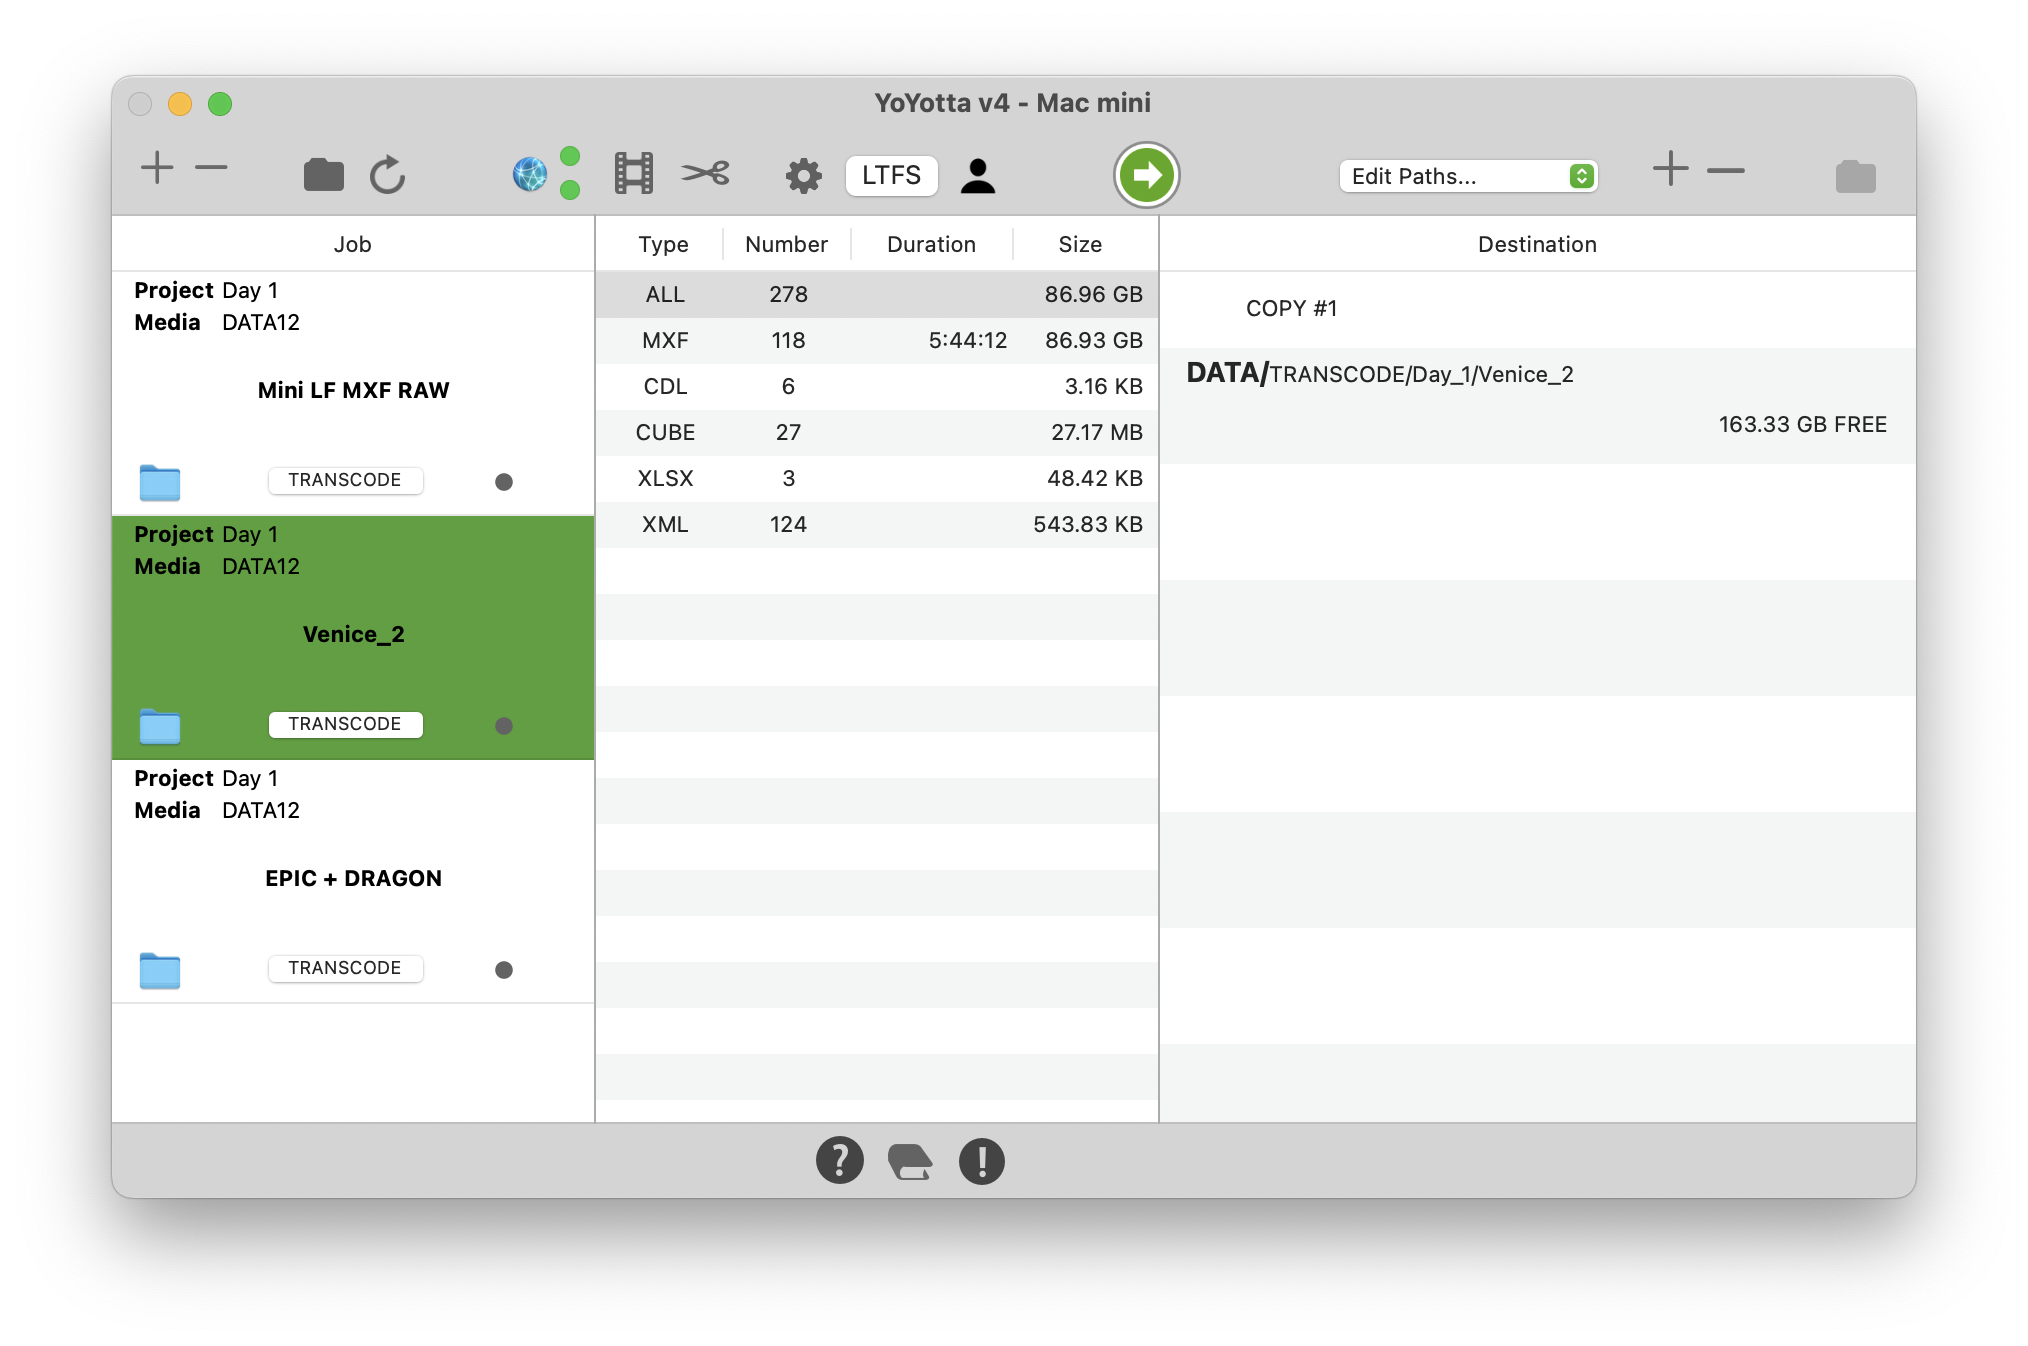Select the Mini LF MXF RAW job title
The image size is (2028, 1346).
pyautogui.click(x=353, y=390)
